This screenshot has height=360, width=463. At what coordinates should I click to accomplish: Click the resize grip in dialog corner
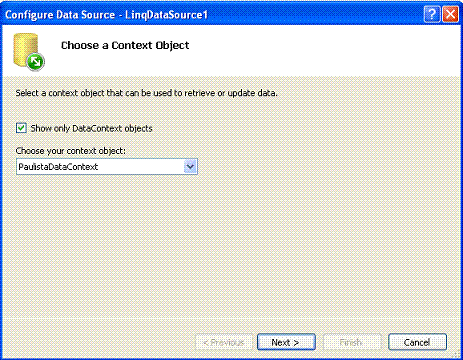[457, 354]
